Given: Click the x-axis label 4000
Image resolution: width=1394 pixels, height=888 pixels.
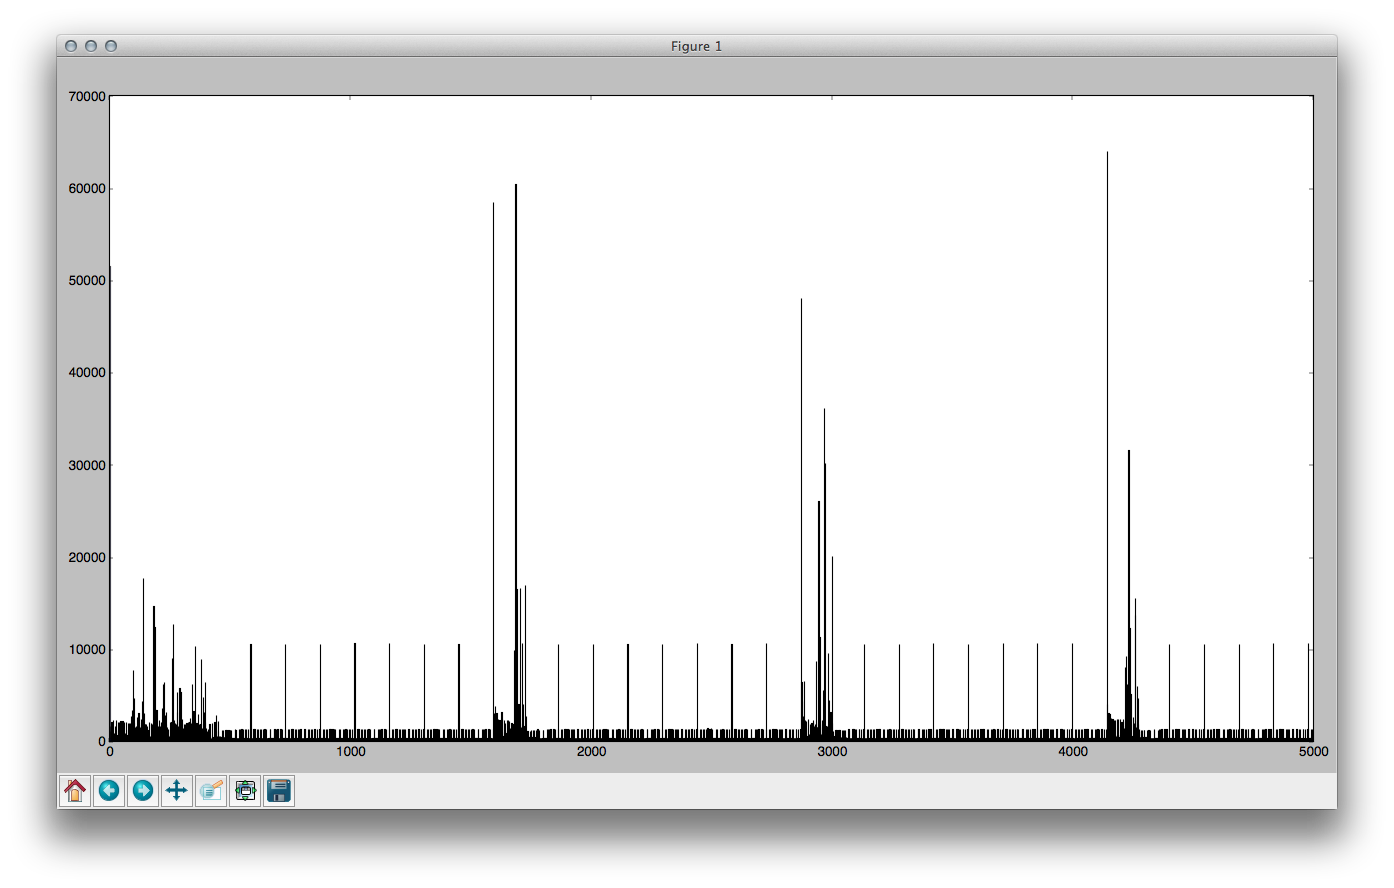Looking at the screenshot, I should click(1073, 752).
